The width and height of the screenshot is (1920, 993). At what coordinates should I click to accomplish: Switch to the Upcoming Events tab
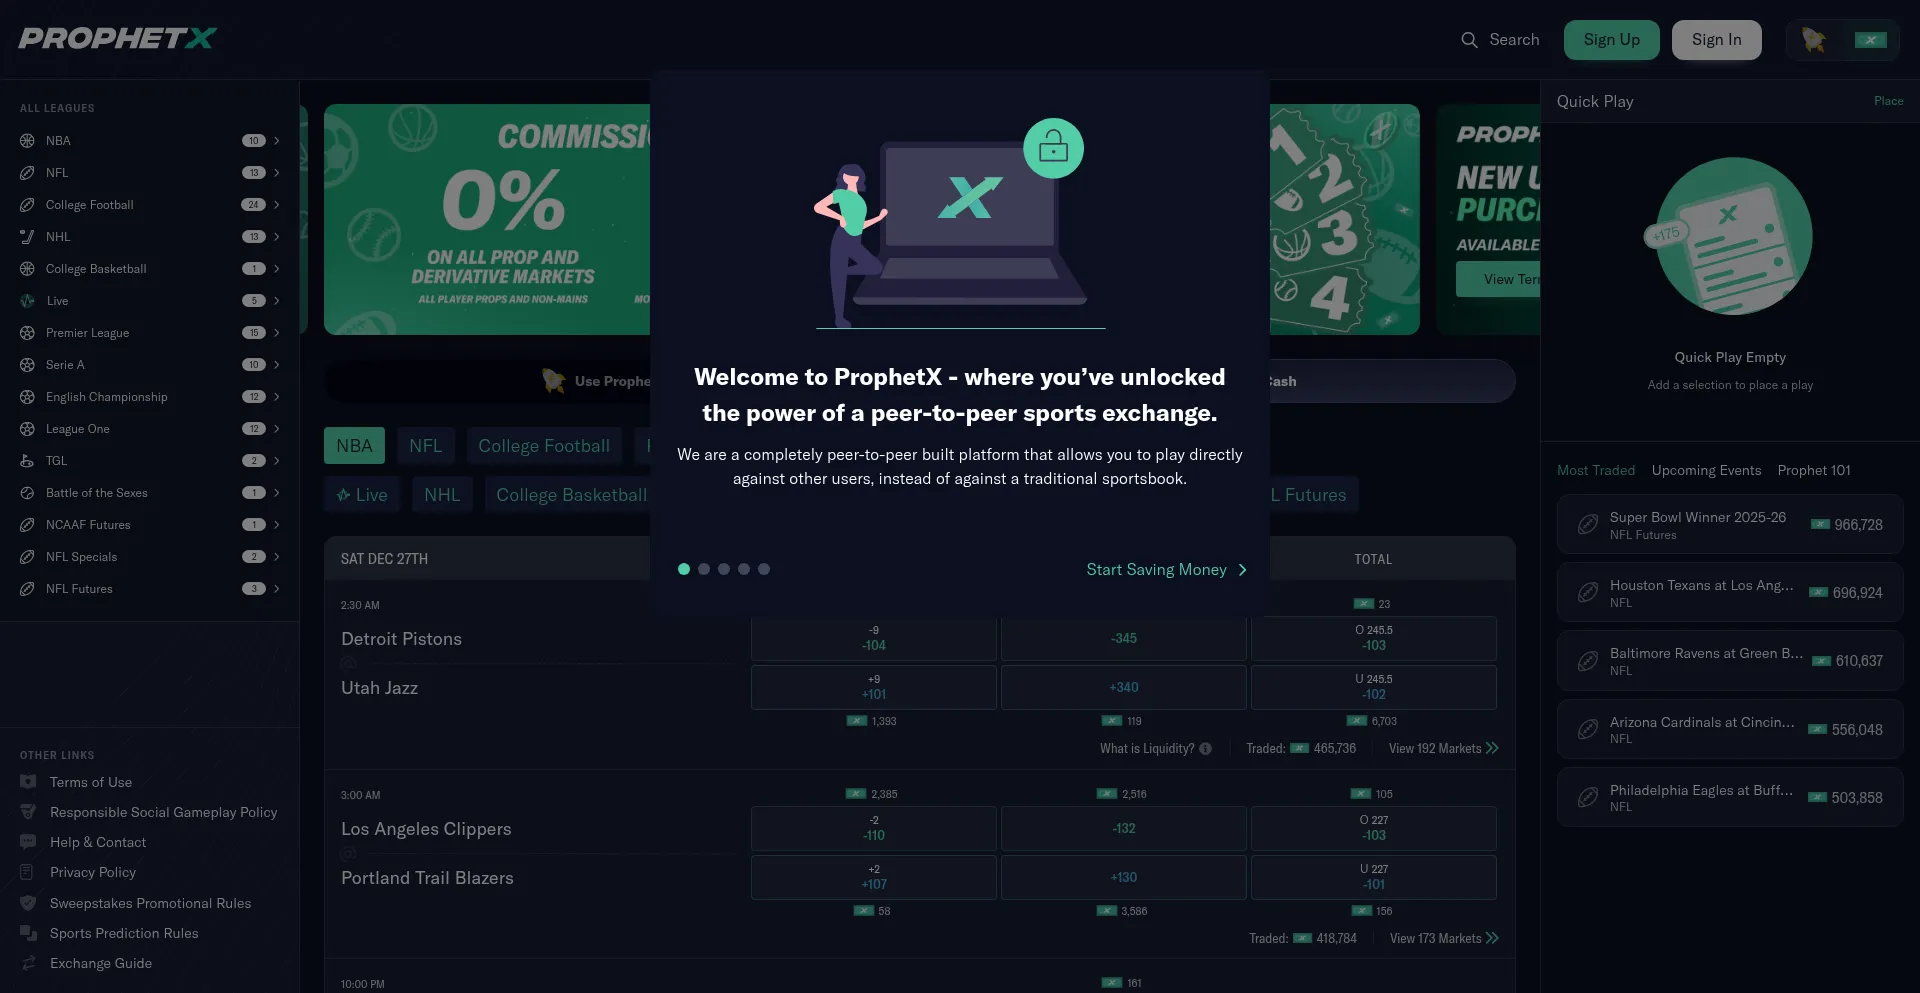click(1706, 470)
